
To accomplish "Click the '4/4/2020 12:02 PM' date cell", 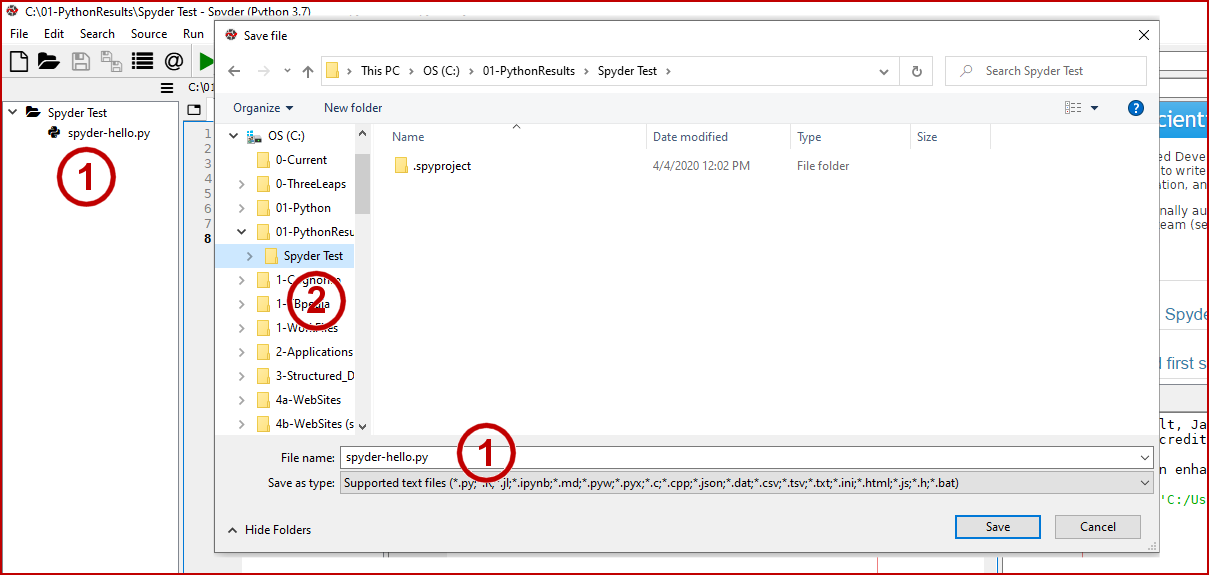I will [701, 166].
